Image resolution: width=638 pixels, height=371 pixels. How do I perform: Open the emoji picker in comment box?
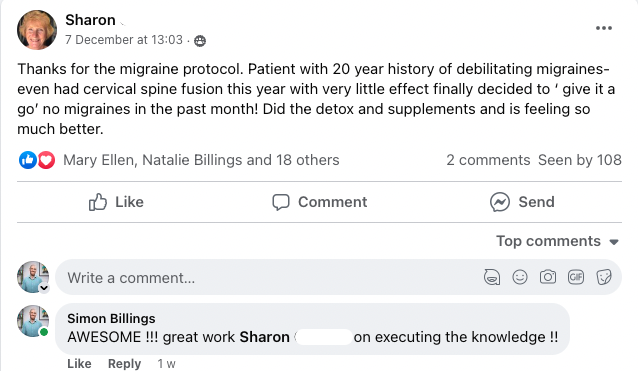coord(520,277)
